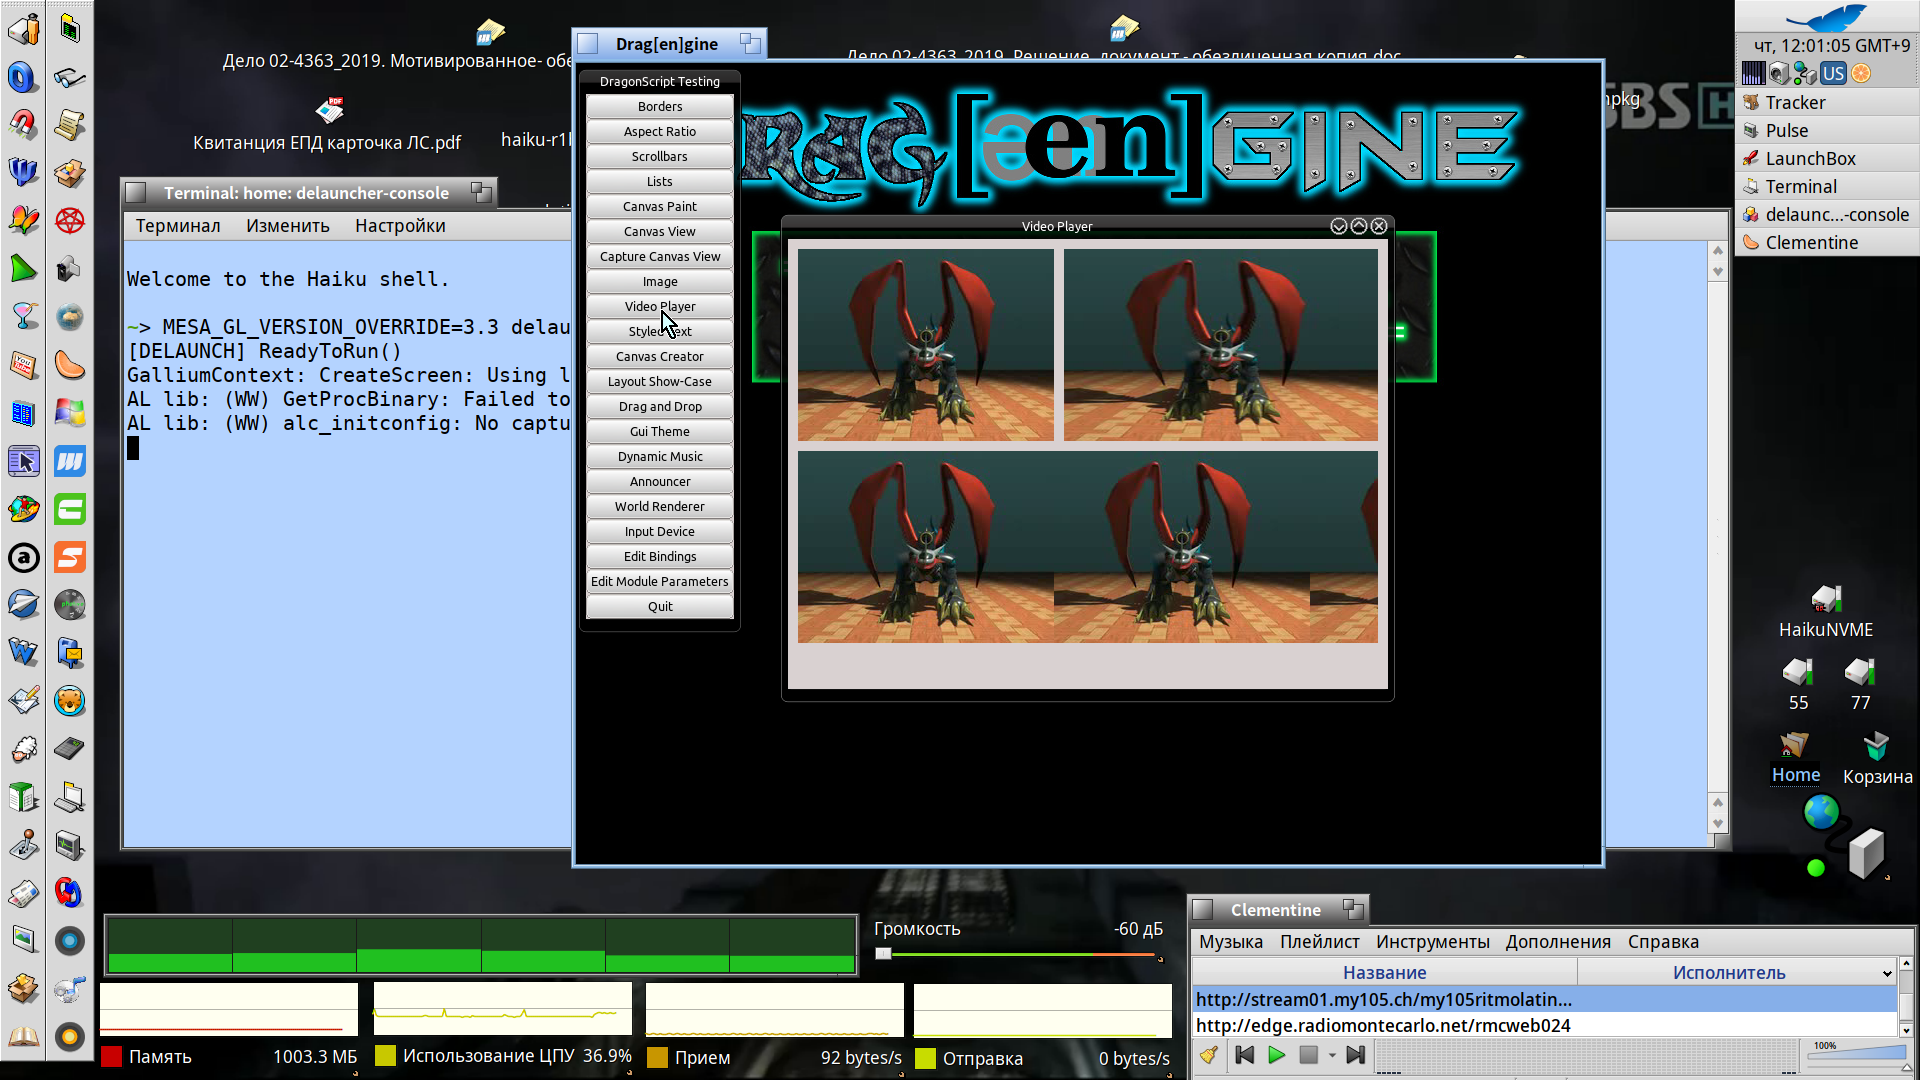Open the playlist column header dropdown chevron
This screenshot has height=1080, width=1920.
(1887, 973)
